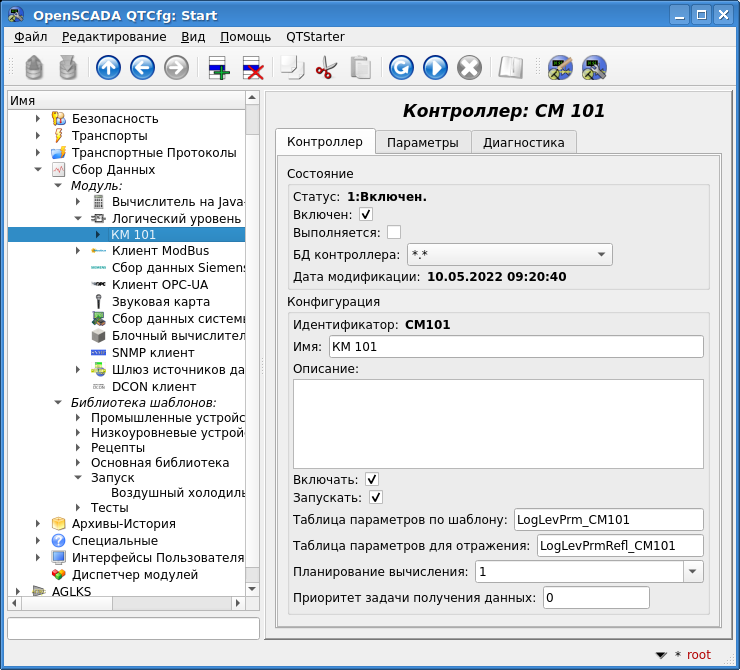740x670 pixels.
Task: Open the Помощь menu
Action: [x=245, y=37]
